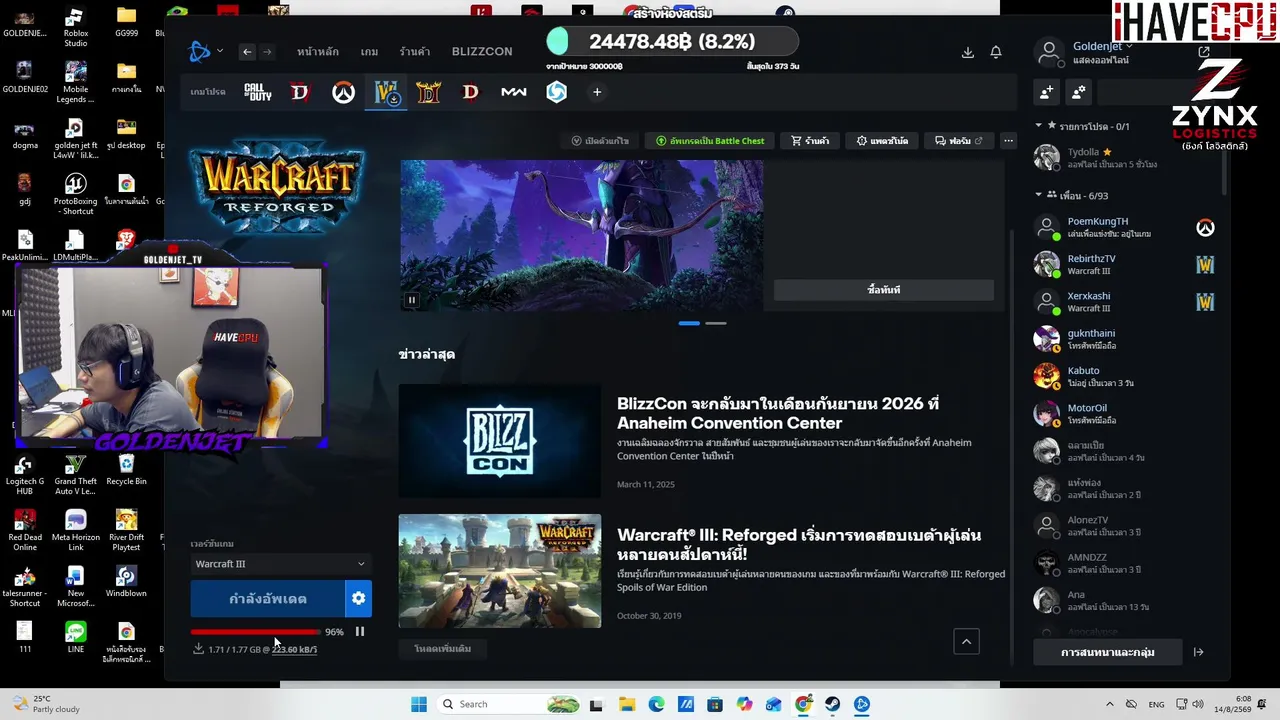Image resolution: width=1280 pixels, height=720 pixels.
Task: Go back with the left arrow
Action: [x=247, y=52]
